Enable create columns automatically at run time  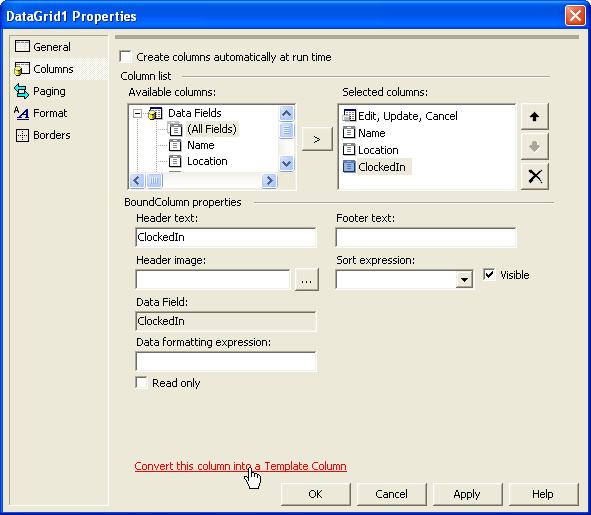126,57
